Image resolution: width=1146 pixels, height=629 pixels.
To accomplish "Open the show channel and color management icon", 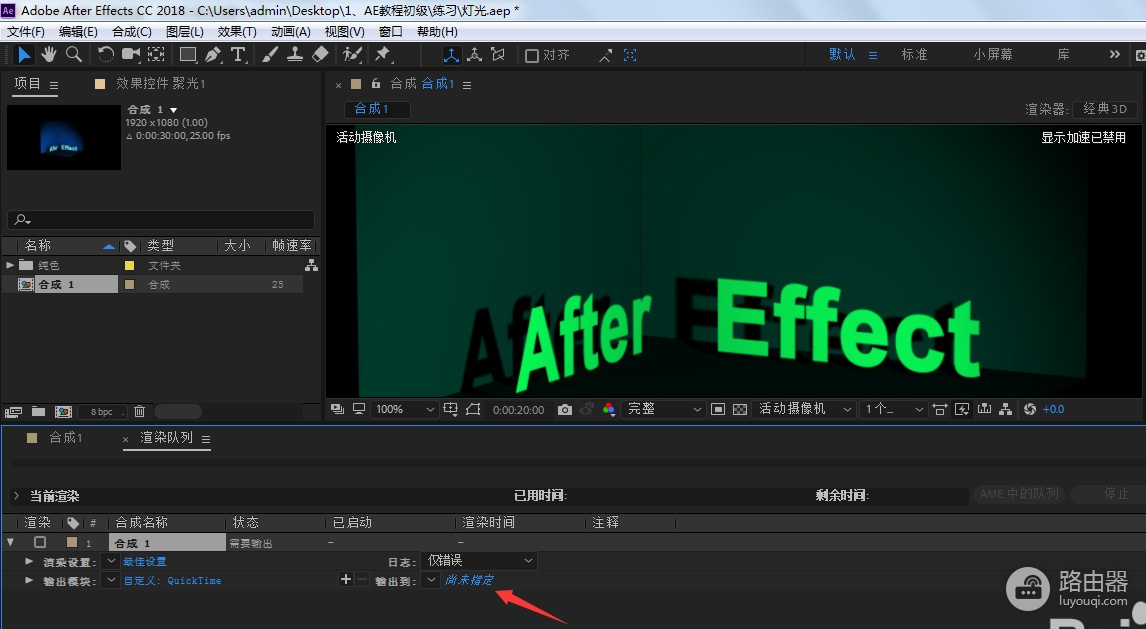I will click(x=609, y=409).
